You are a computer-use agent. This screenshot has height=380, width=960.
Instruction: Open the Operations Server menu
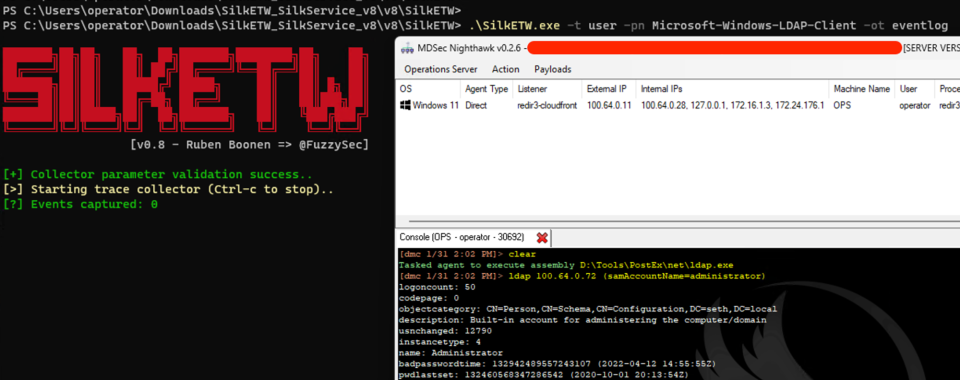(440, 69)
